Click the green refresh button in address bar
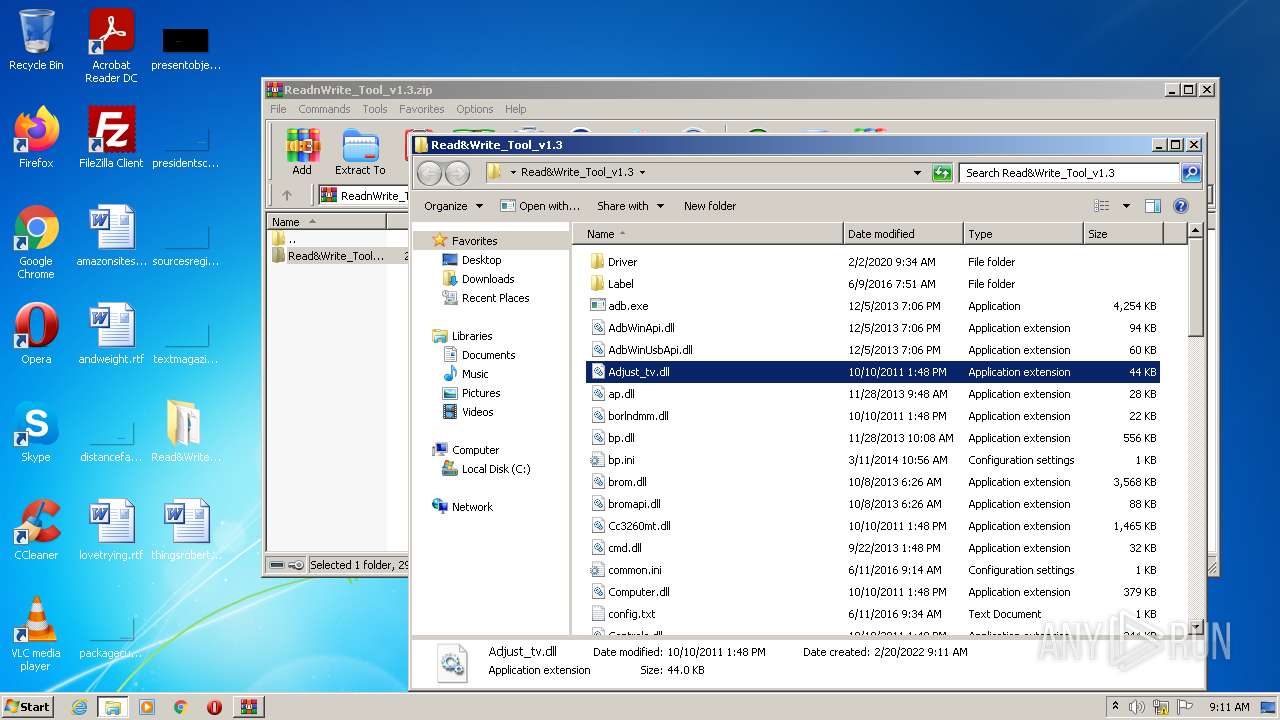The height and width of the screenshot is (720, 1280). (941, 173)
